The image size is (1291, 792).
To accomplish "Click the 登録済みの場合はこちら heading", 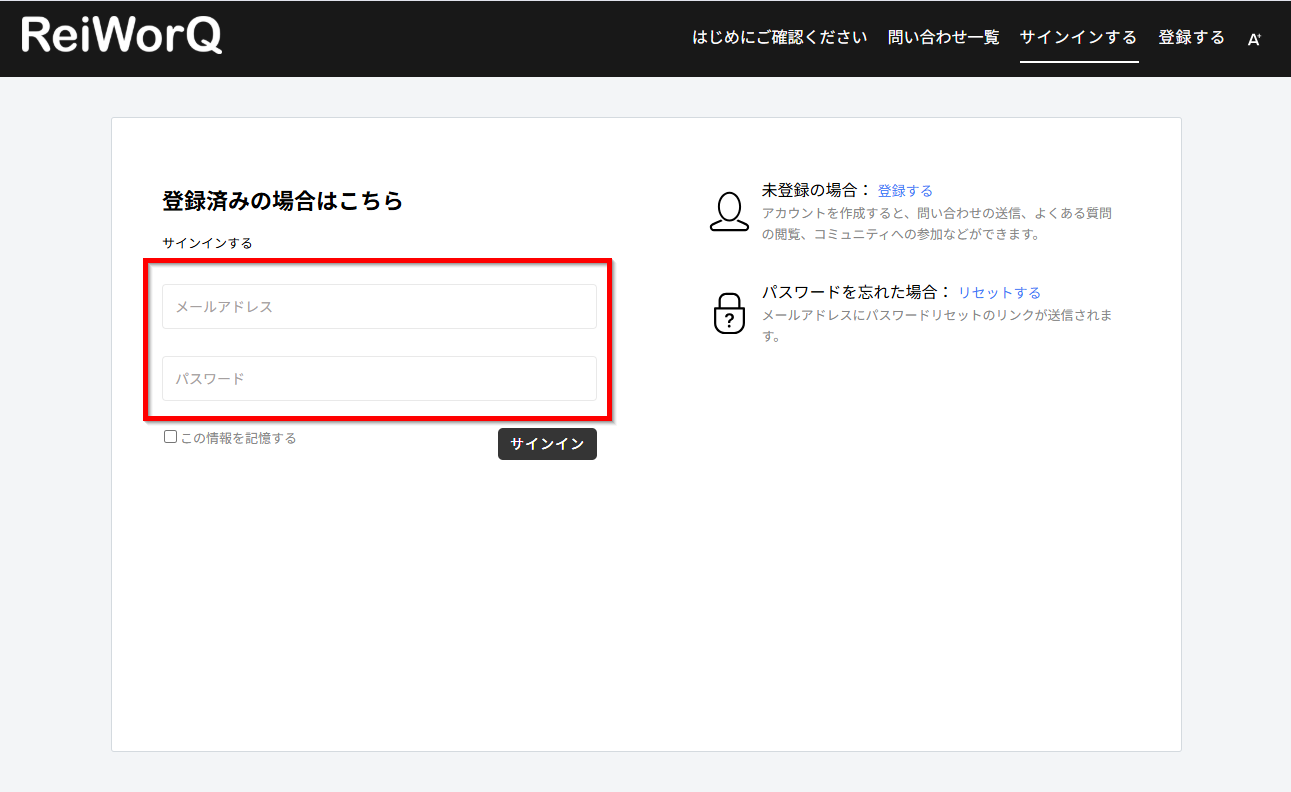I will 282,201.
